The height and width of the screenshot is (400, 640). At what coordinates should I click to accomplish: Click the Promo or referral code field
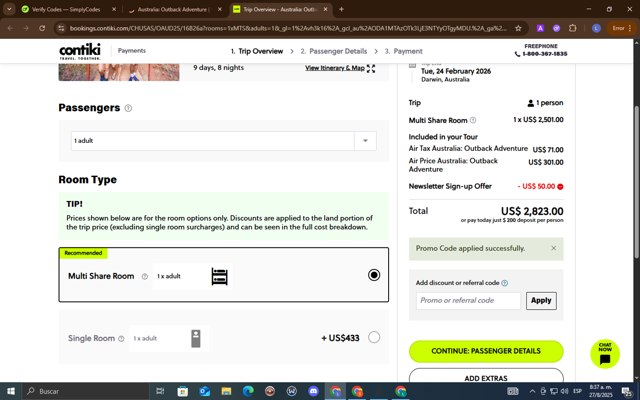coord(468,301)
